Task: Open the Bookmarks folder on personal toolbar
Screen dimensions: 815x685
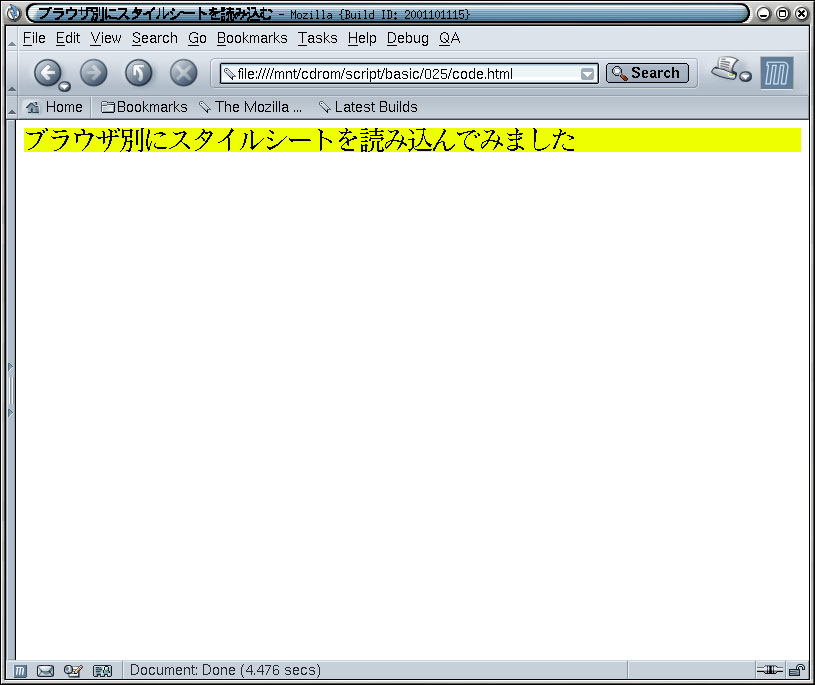Action: [x=144, y=107]
